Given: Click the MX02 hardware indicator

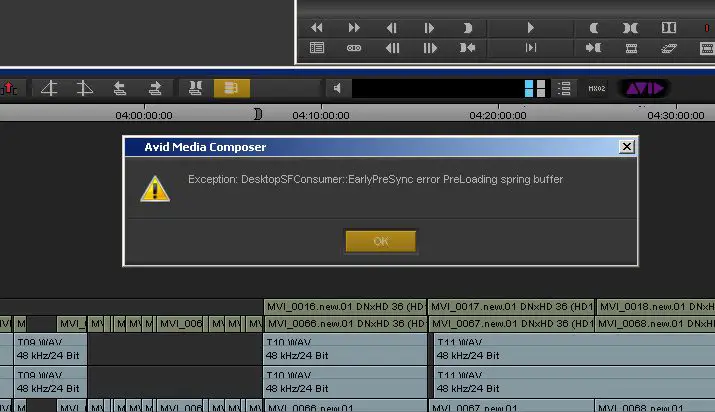Looking at the screenshot, I should click(x=596, y=88).
